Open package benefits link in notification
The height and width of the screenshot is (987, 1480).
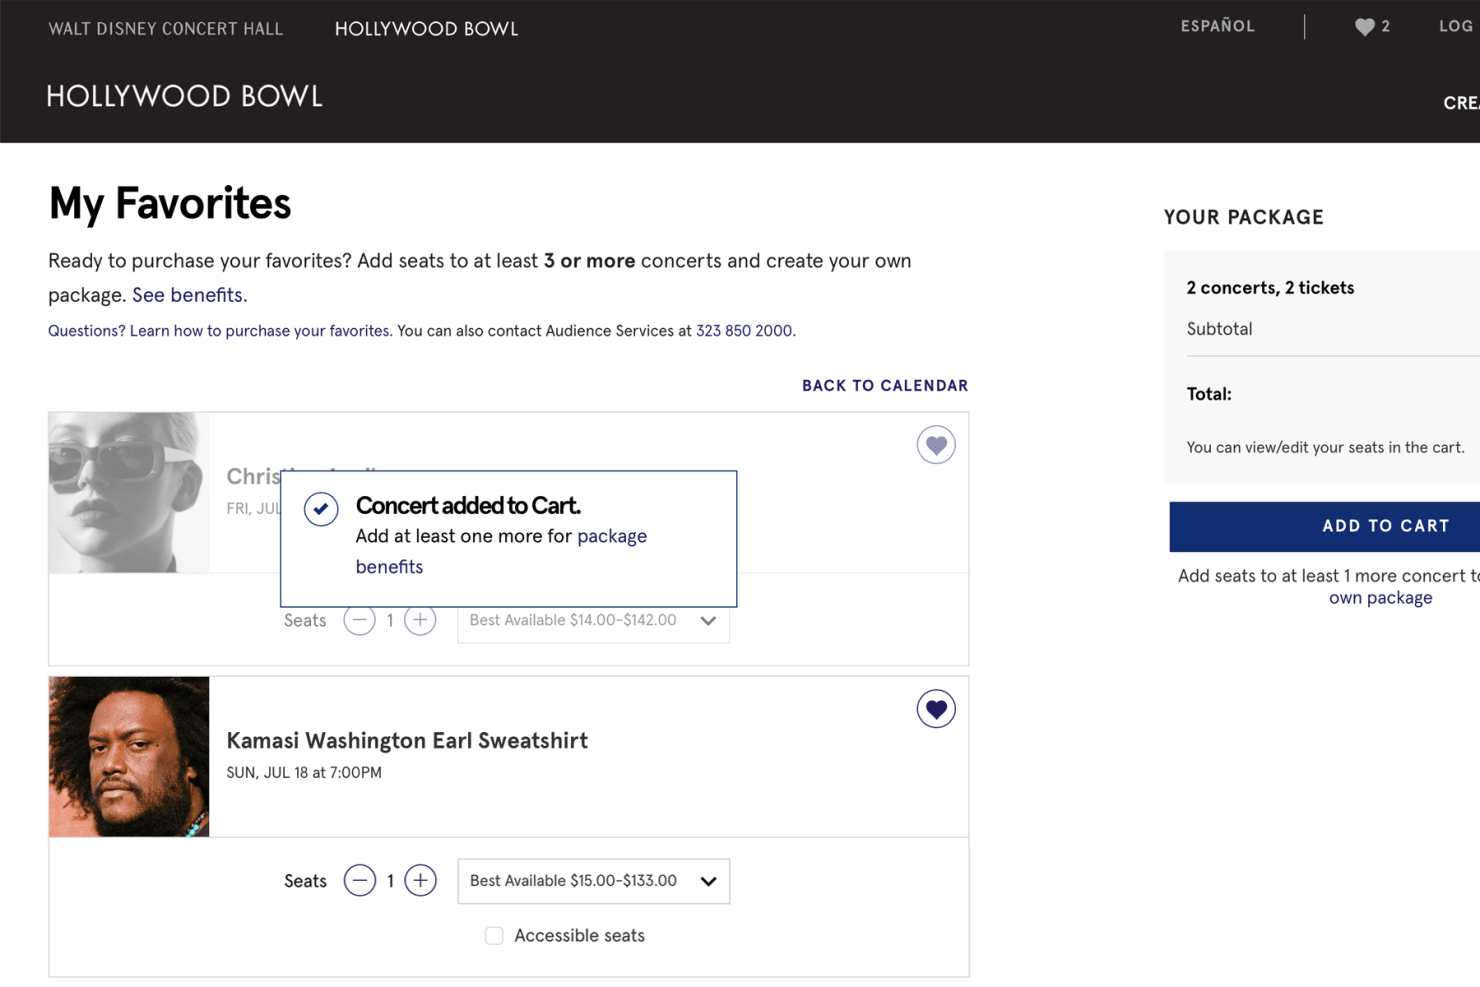[501, 551]
